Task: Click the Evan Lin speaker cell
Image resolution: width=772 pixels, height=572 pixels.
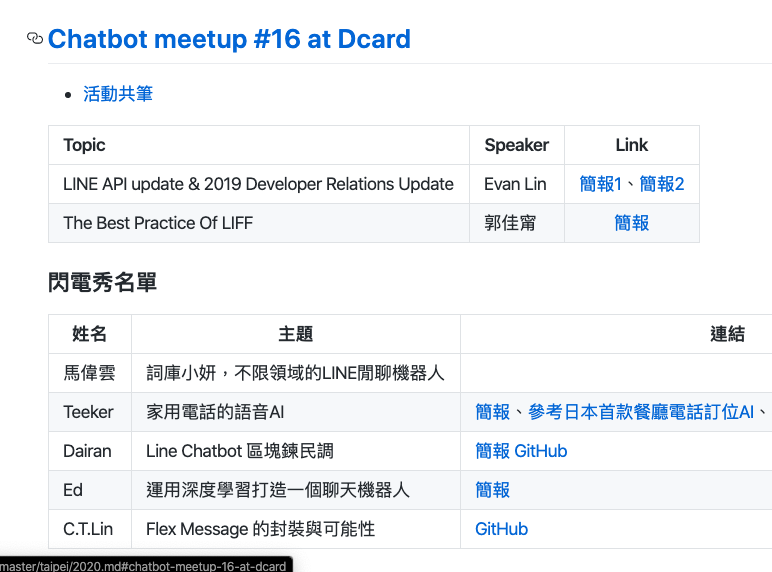Action: [x=517, y=184]
